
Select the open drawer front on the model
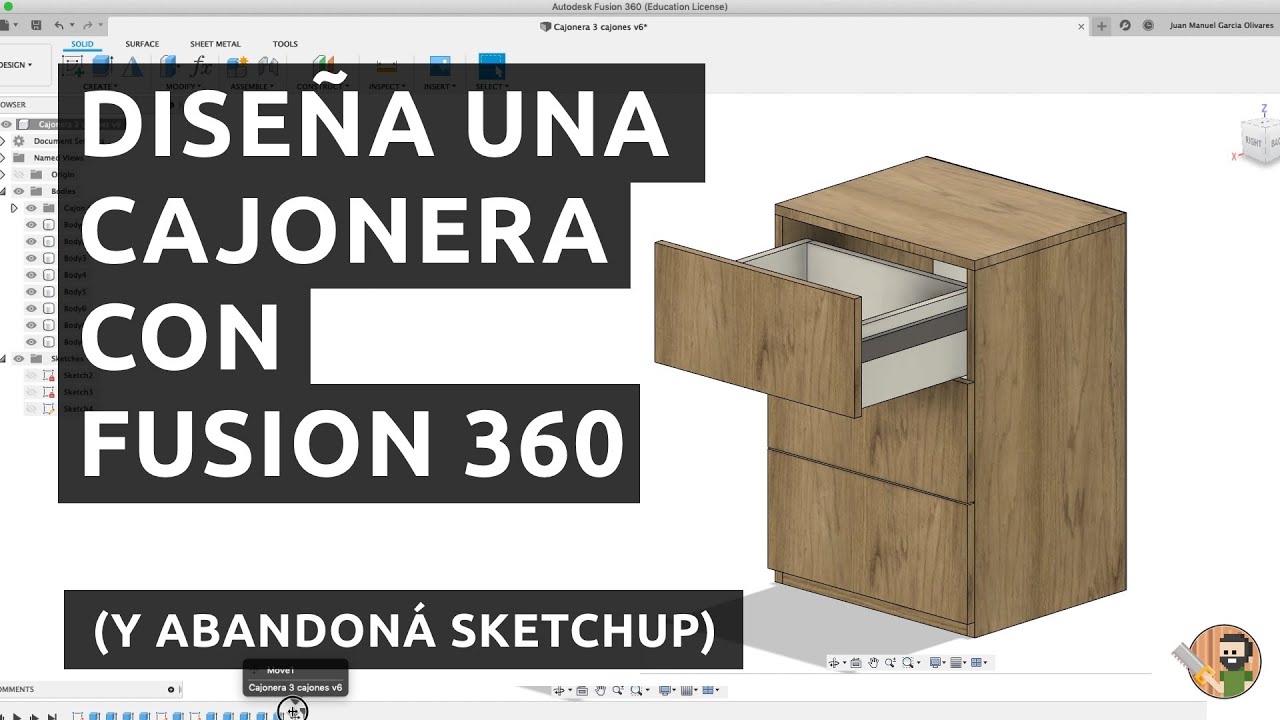pyautogui.click(x=757, y=327)
